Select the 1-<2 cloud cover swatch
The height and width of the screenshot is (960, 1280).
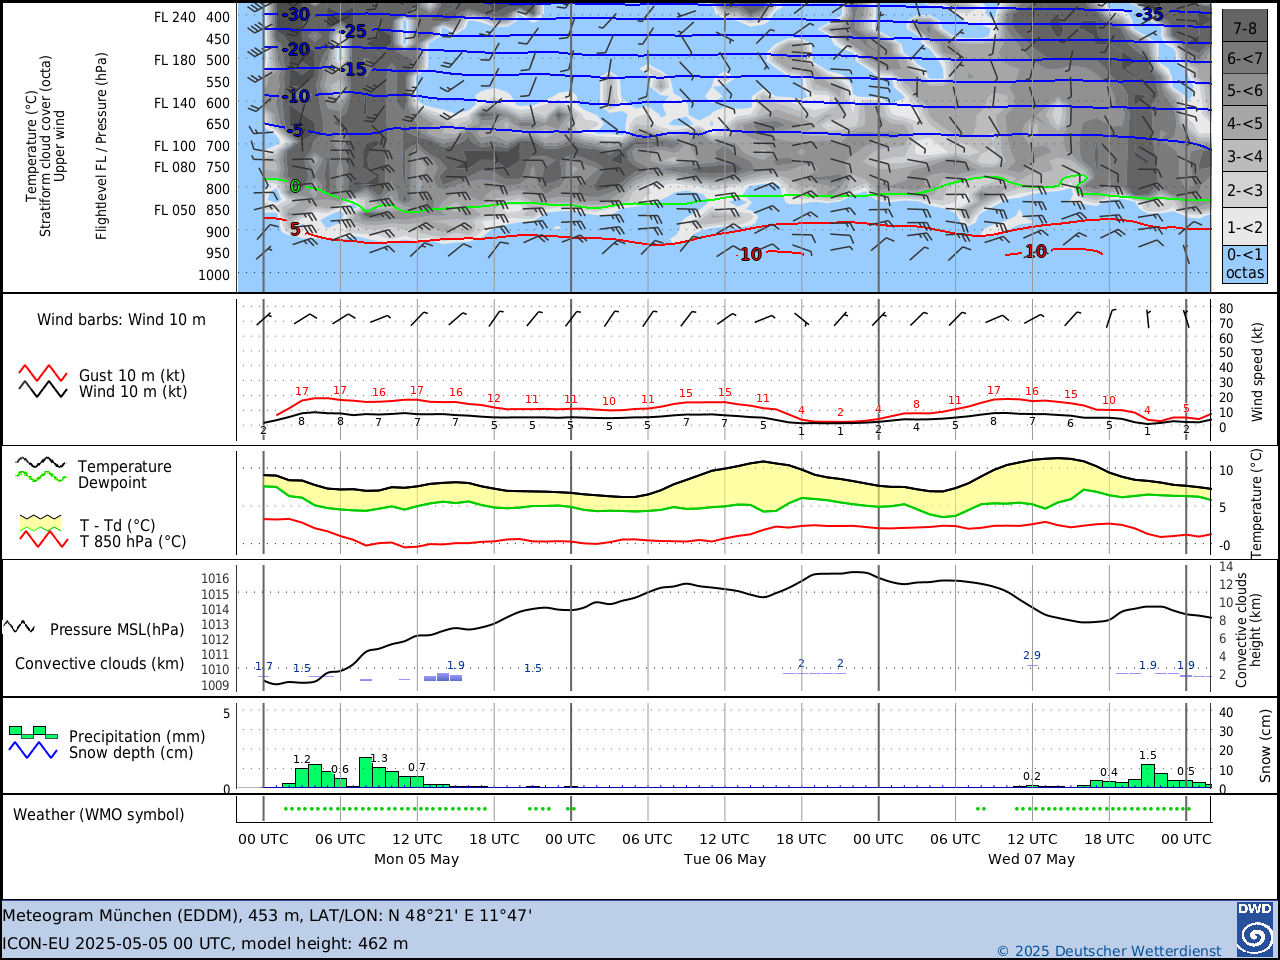[1245, 226]
